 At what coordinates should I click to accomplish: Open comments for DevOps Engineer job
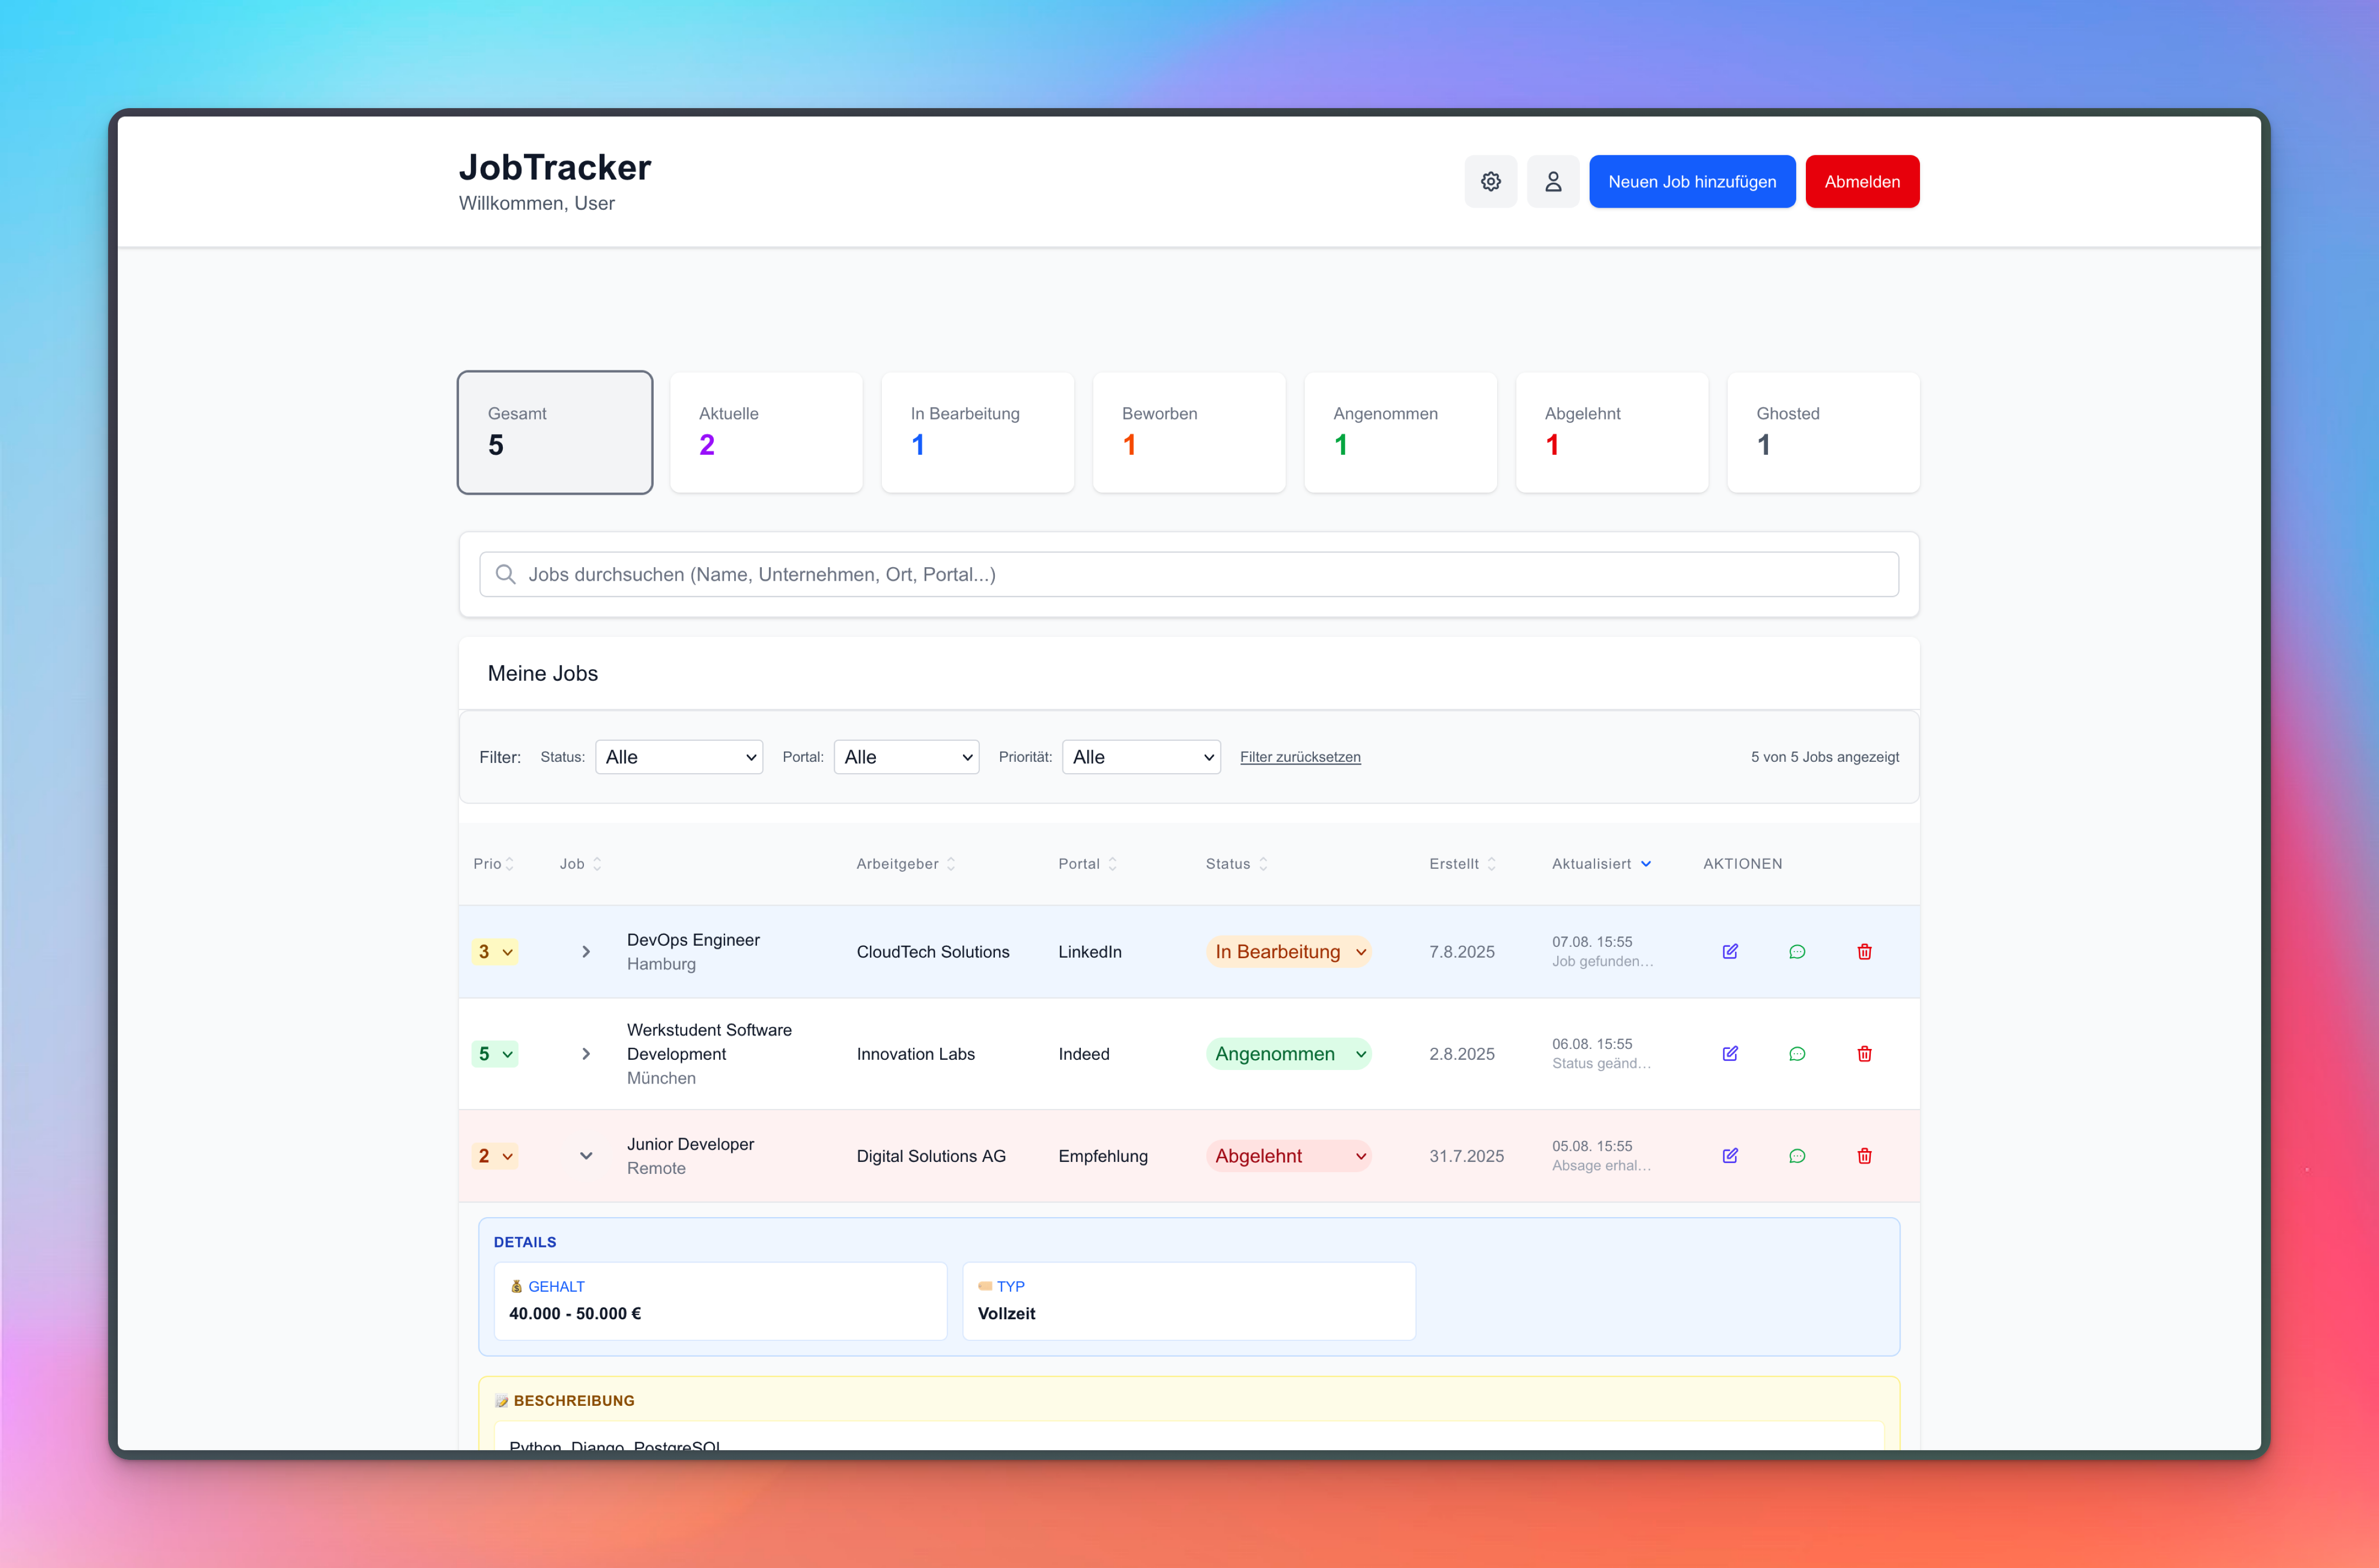(x=1796, y=951)
